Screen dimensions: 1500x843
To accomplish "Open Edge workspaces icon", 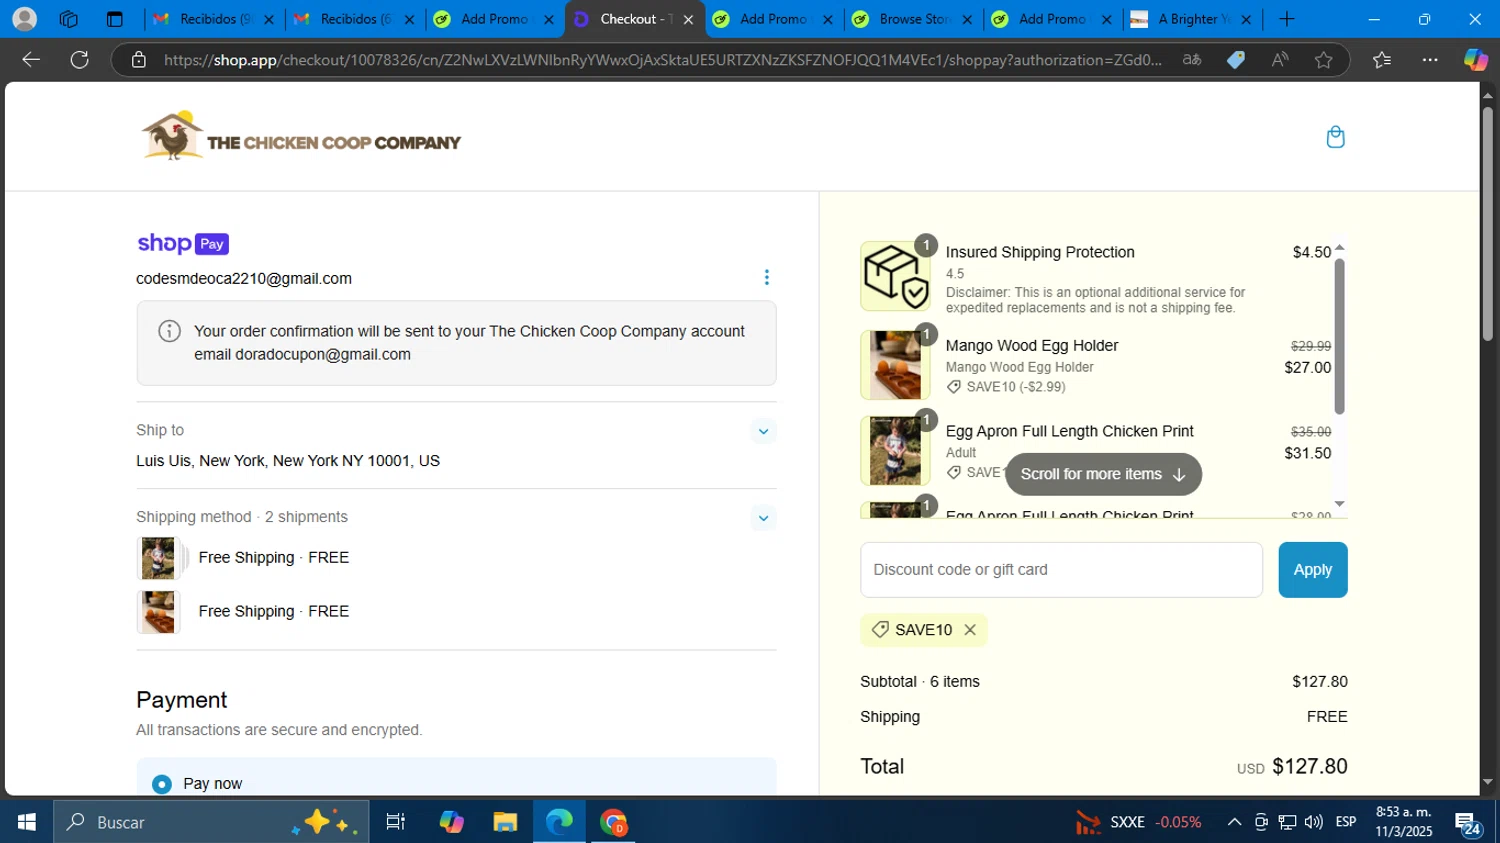I will 69,19.
